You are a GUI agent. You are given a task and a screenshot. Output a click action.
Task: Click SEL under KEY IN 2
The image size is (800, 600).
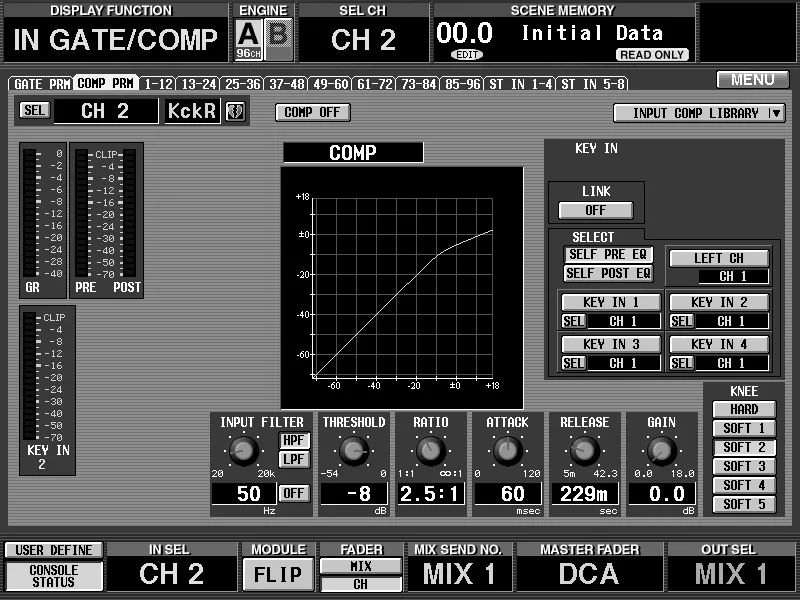[x=682, y=321]
